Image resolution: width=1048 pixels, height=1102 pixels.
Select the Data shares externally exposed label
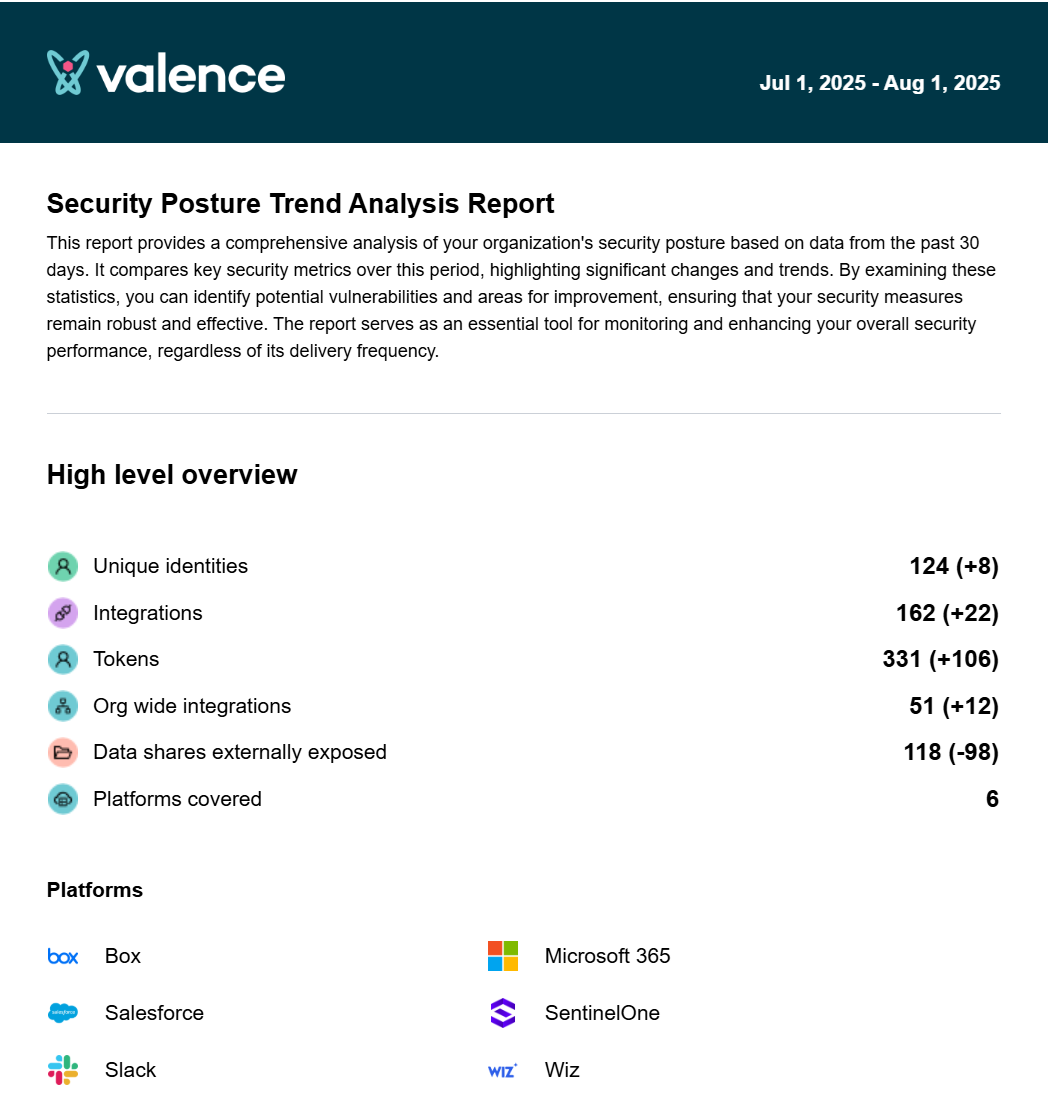click(x=239, y=752)
